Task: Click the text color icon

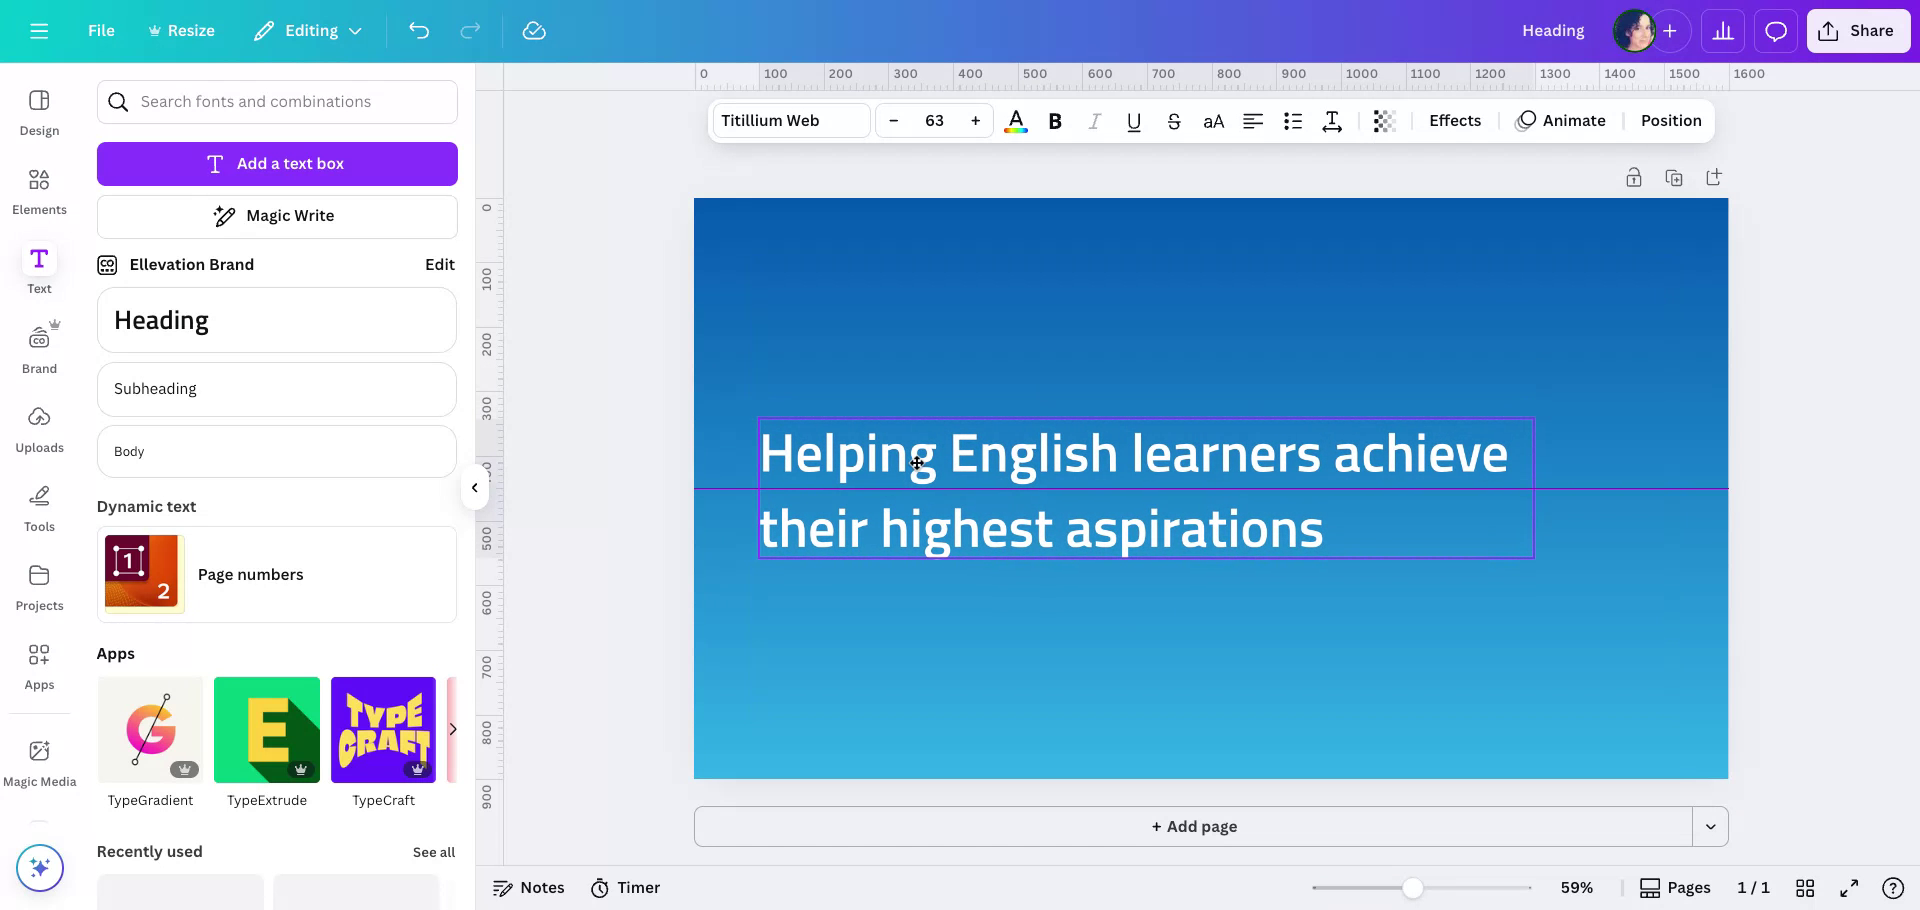Action: pyautogui.click(x=1015, y=121)
